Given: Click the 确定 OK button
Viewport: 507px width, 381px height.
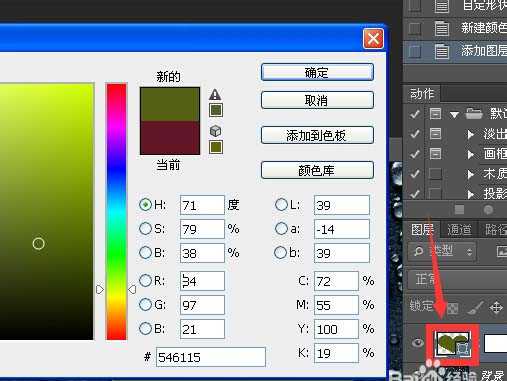Looking at the screenshot, I should tap(317, 72).
